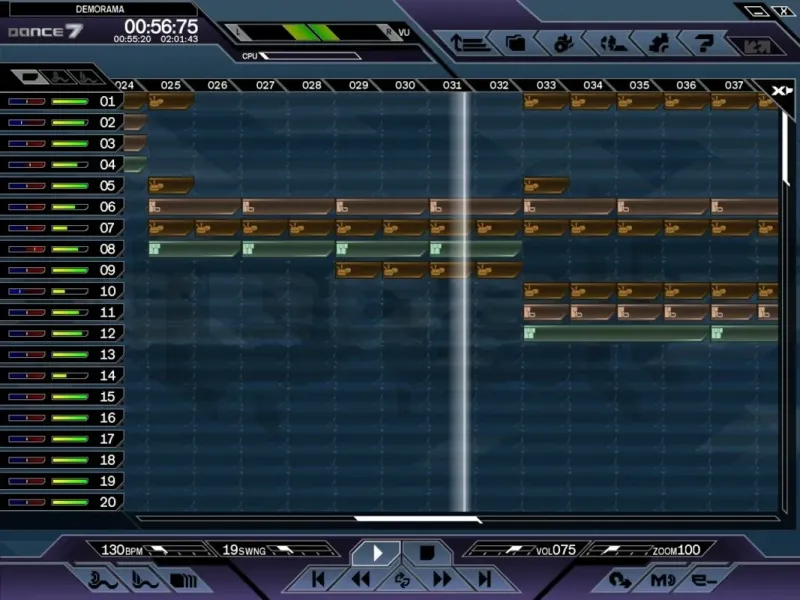Select the track 05 clip at bar 025
The width and height of the screenshot is (800, 600).
[x=171, y=185]
